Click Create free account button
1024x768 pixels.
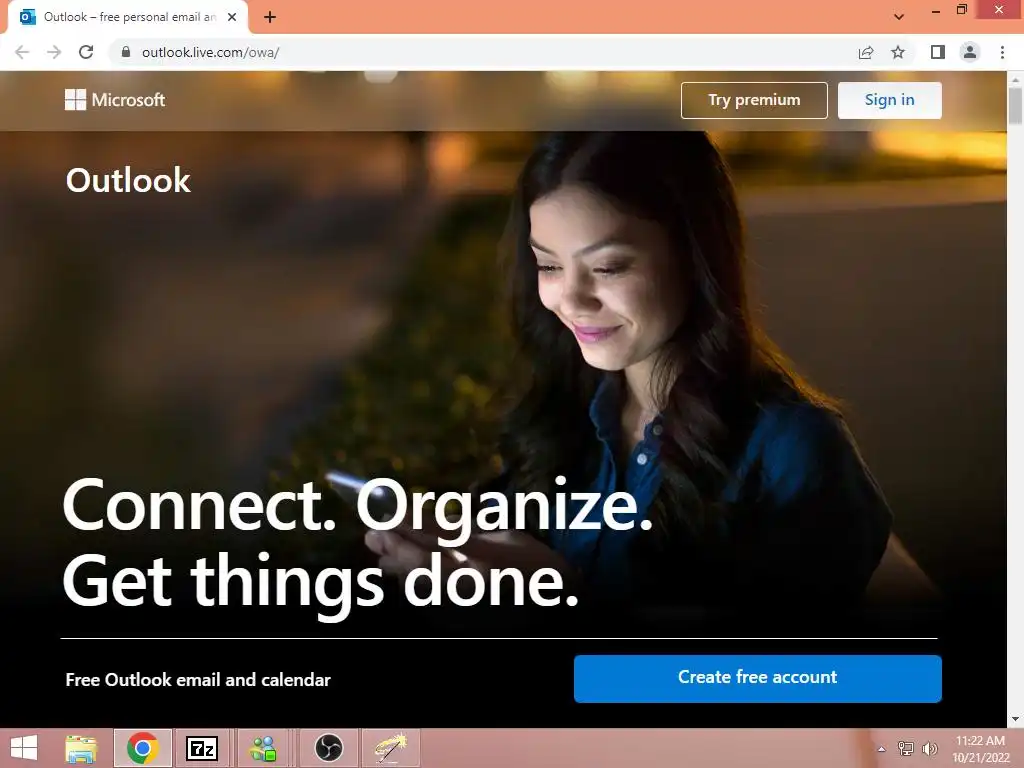(758, 679)
